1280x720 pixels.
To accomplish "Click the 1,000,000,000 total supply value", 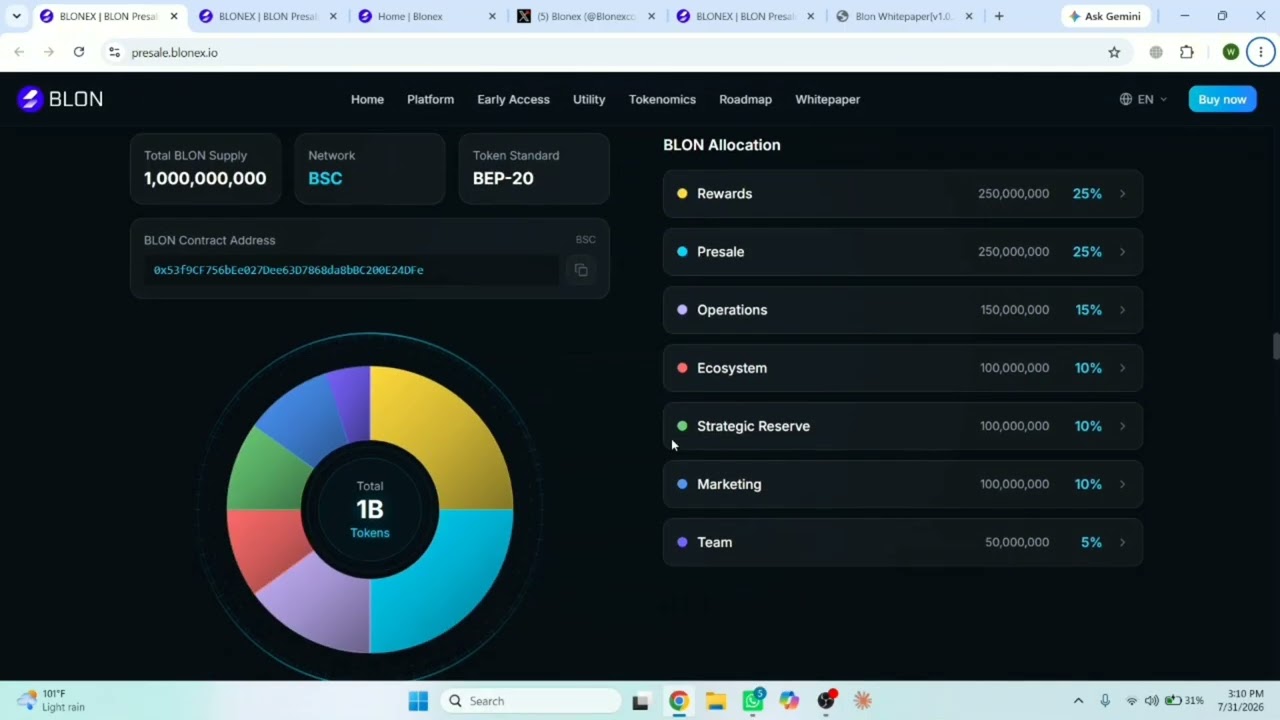I will (x=205, y=178).
